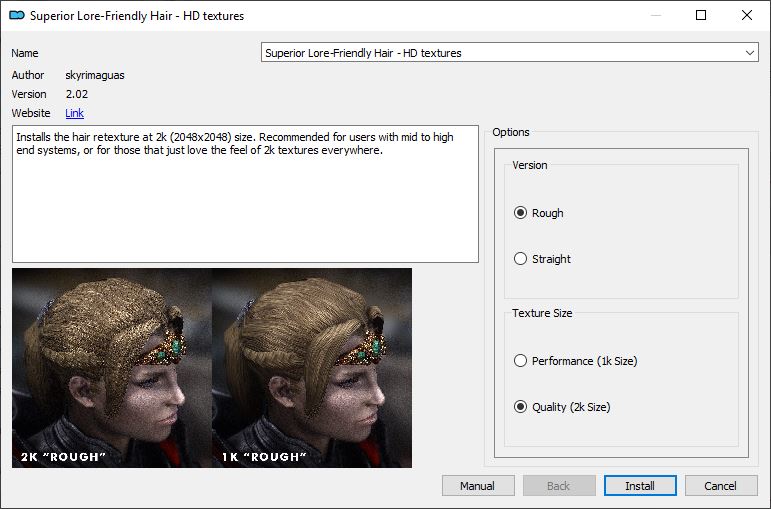
Task: Click the Manual button
Action: (478, 486)
